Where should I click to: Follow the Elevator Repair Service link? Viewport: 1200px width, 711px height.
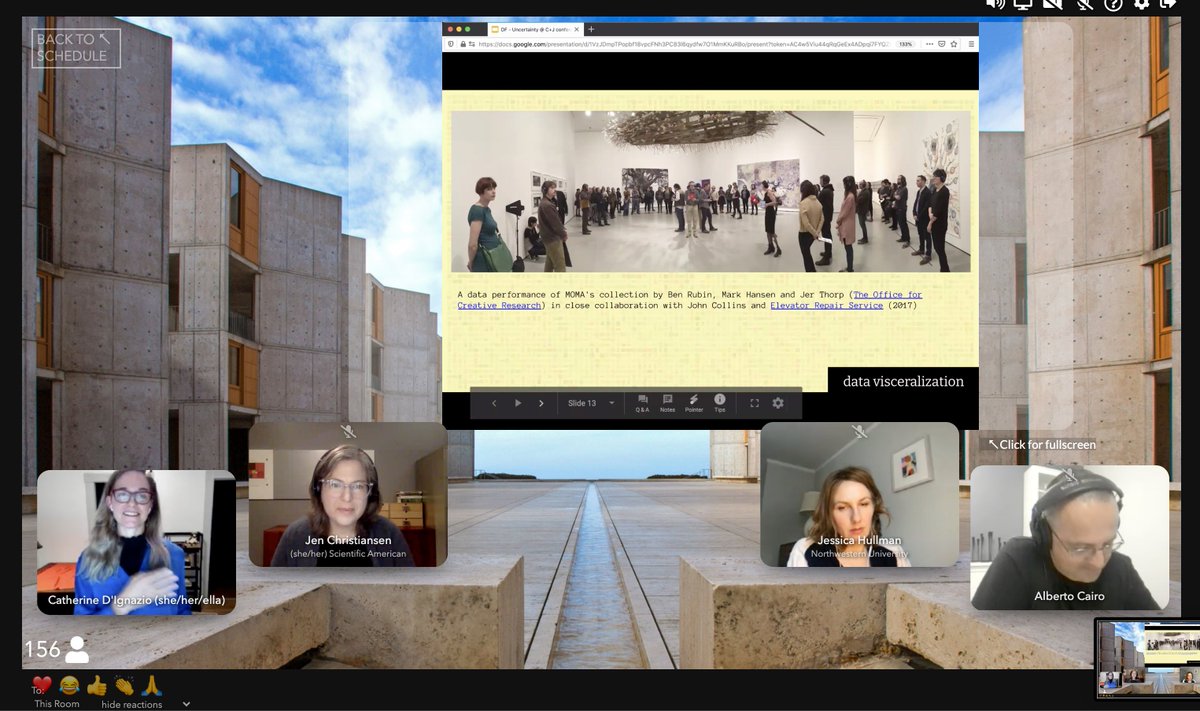[827, 305]
